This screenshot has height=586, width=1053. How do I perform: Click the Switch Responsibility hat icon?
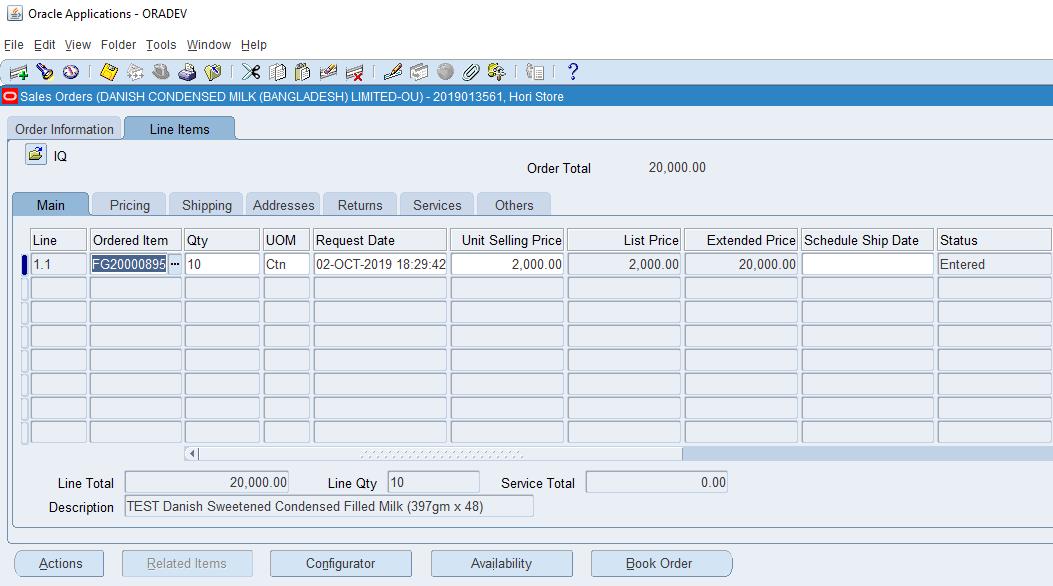pyautogui.click(x=161, y=72)
